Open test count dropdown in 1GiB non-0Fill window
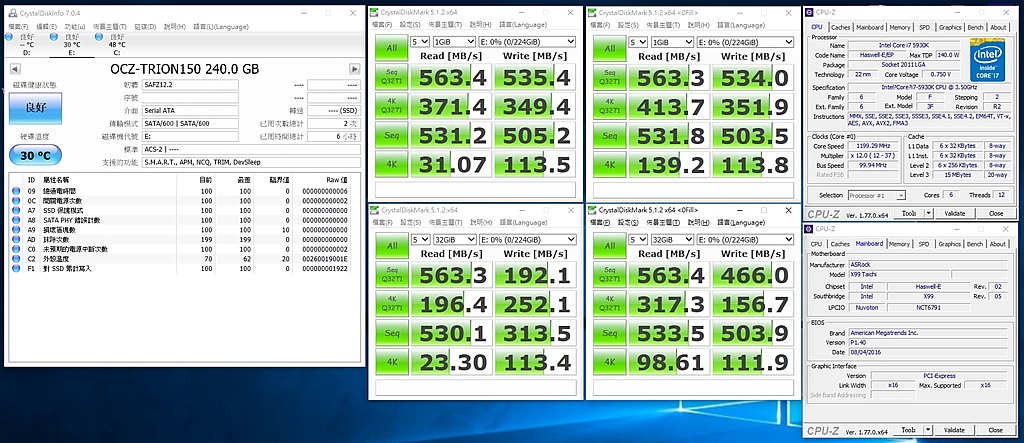The image size is (1024, 443). [x=419, y=41]
